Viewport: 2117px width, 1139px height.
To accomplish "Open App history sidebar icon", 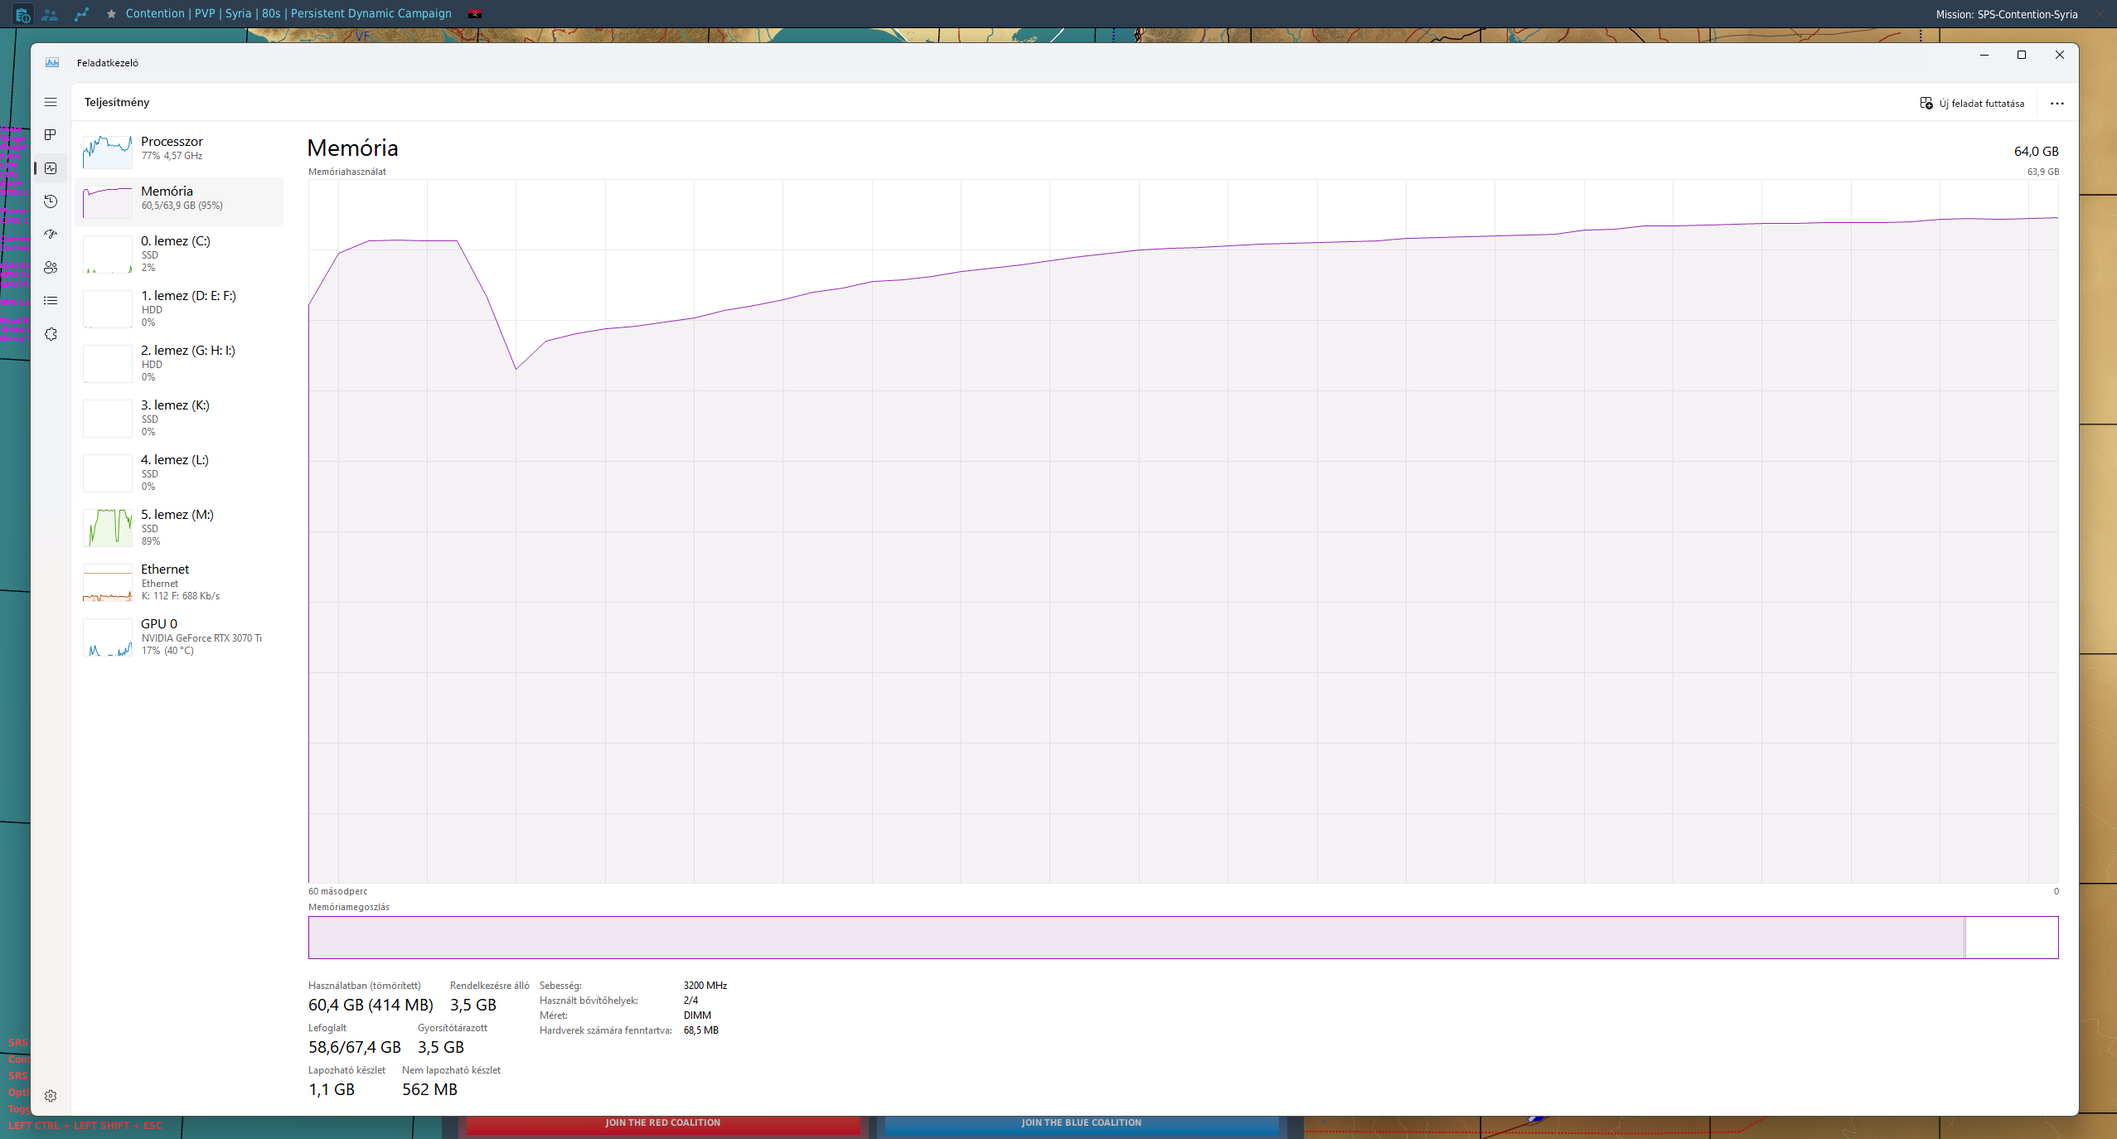I will [50, 201].
